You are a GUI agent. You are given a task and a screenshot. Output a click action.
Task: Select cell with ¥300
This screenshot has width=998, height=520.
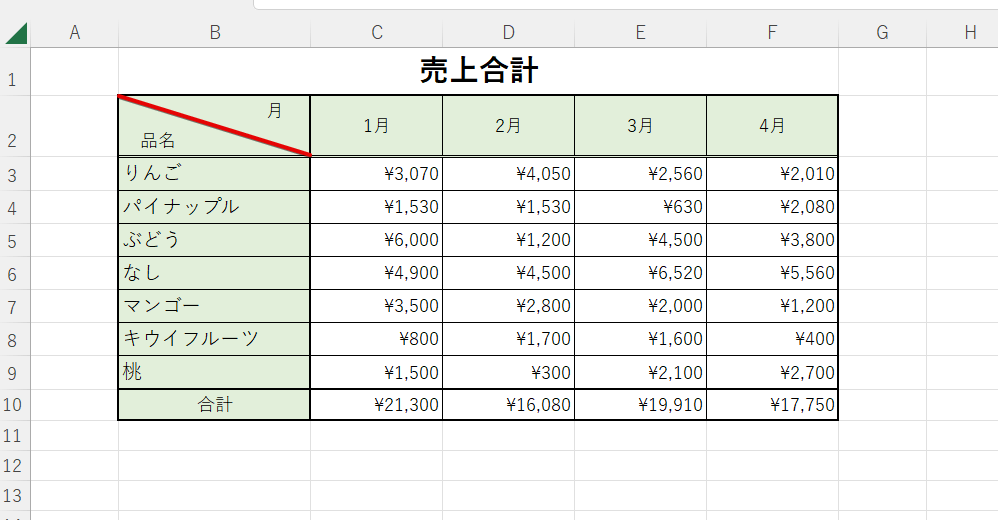pos(509,372)
